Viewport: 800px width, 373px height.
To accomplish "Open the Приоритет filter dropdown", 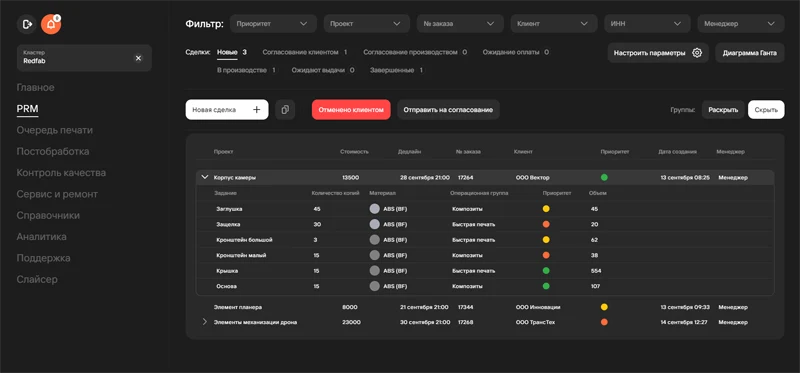I will 272,23.
